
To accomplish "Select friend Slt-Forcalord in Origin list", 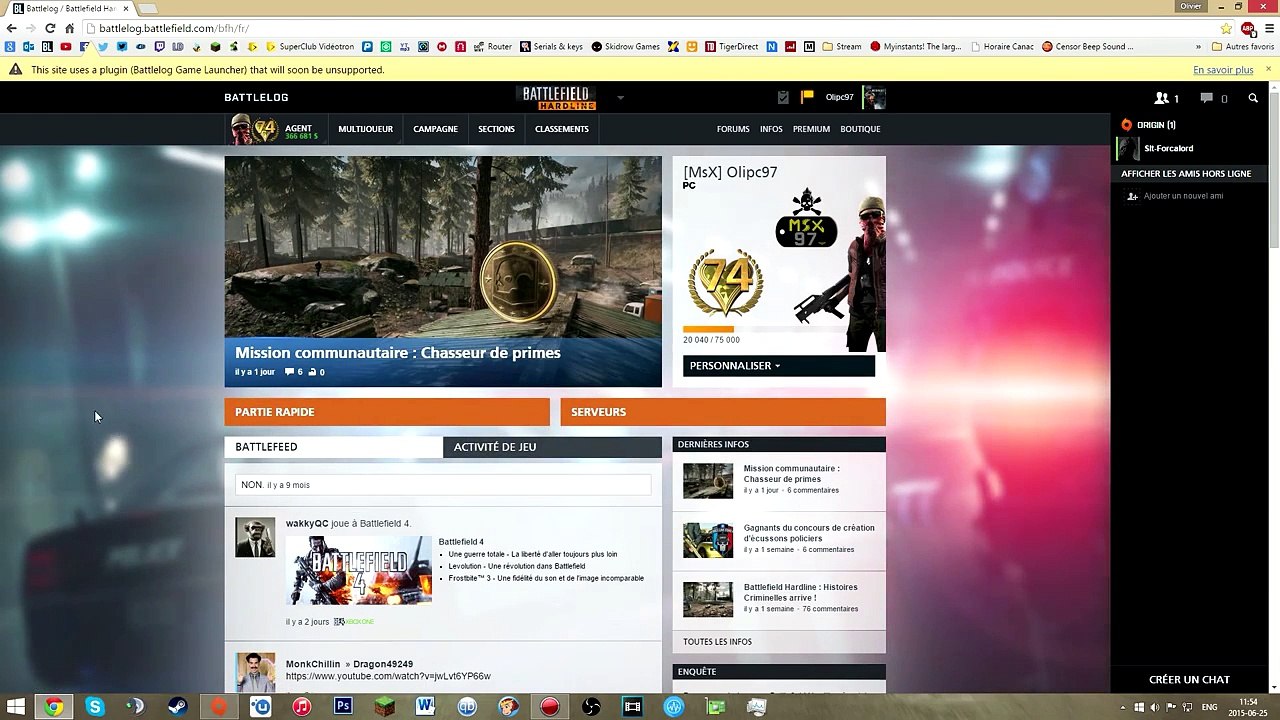I will coord(1168,149).
